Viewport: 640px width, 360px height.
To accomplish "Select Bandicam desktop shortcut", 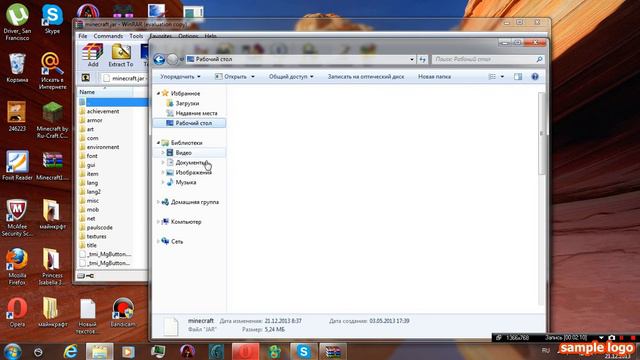I will (x=122, y=313).
